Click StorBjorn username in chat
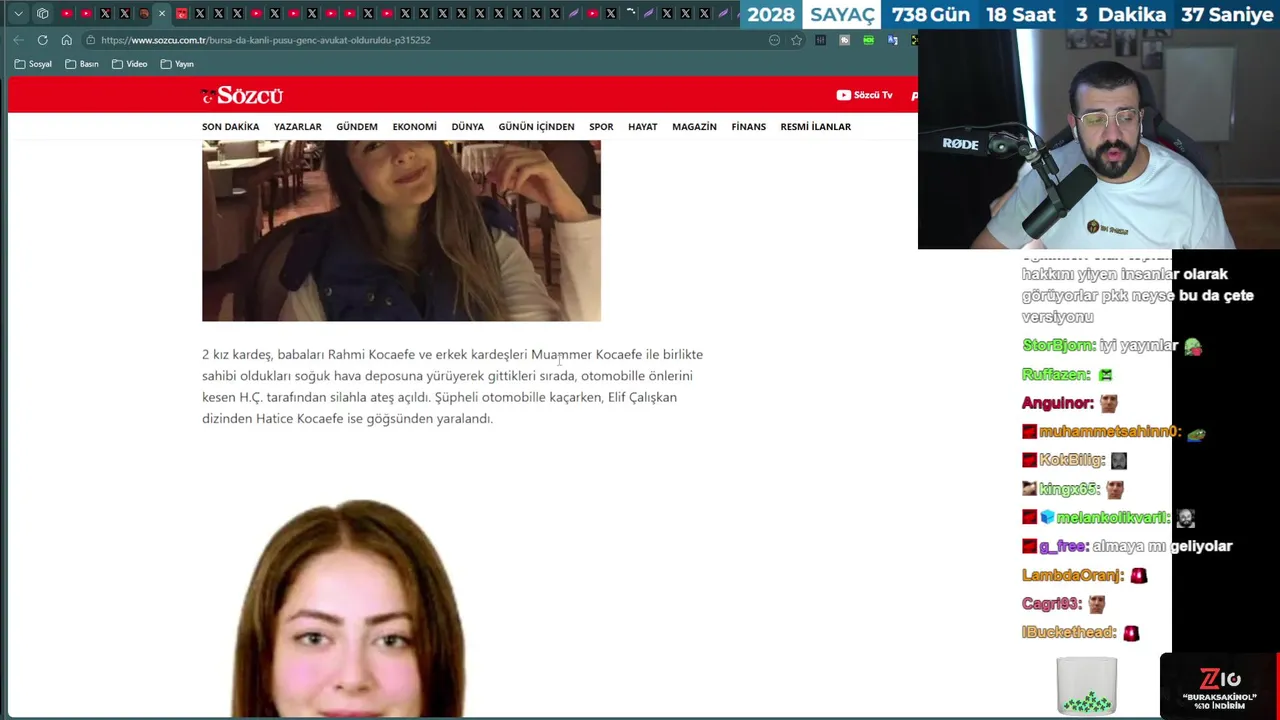Viewport: 1280px width, 720px height. 1058,346
